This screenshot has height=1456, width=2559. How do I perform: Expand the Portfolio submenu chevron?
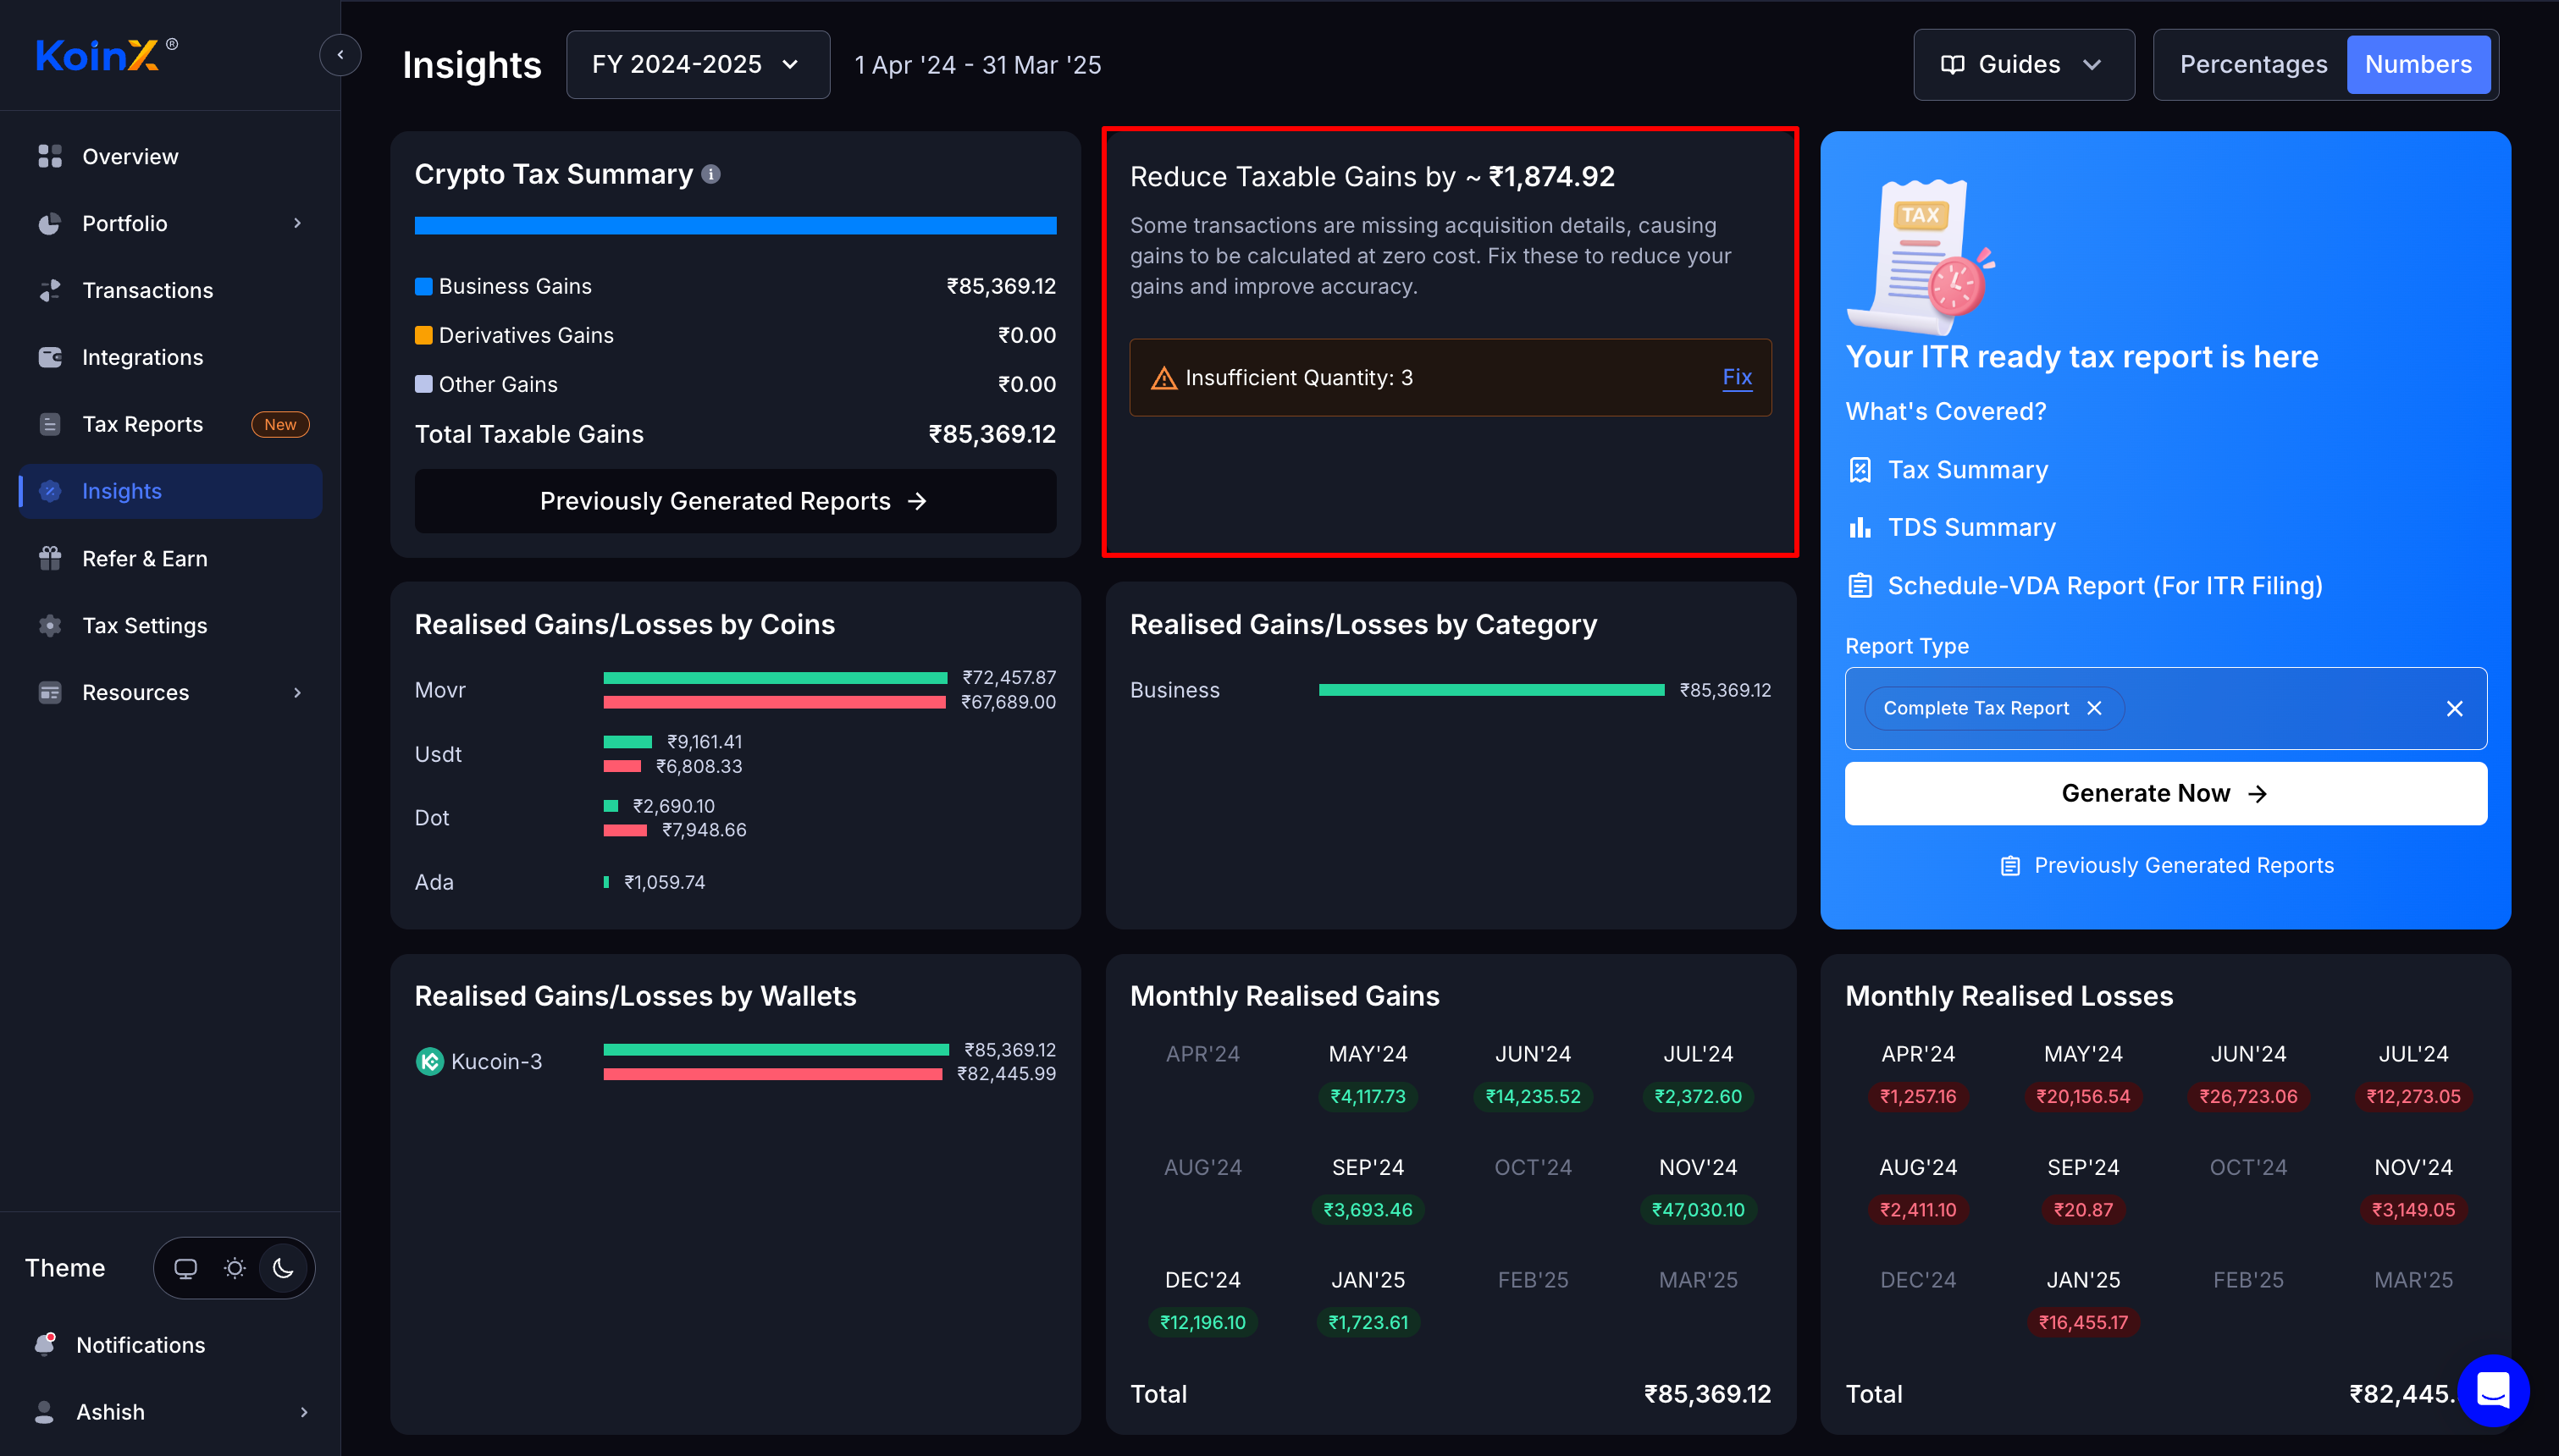point(297,223)
